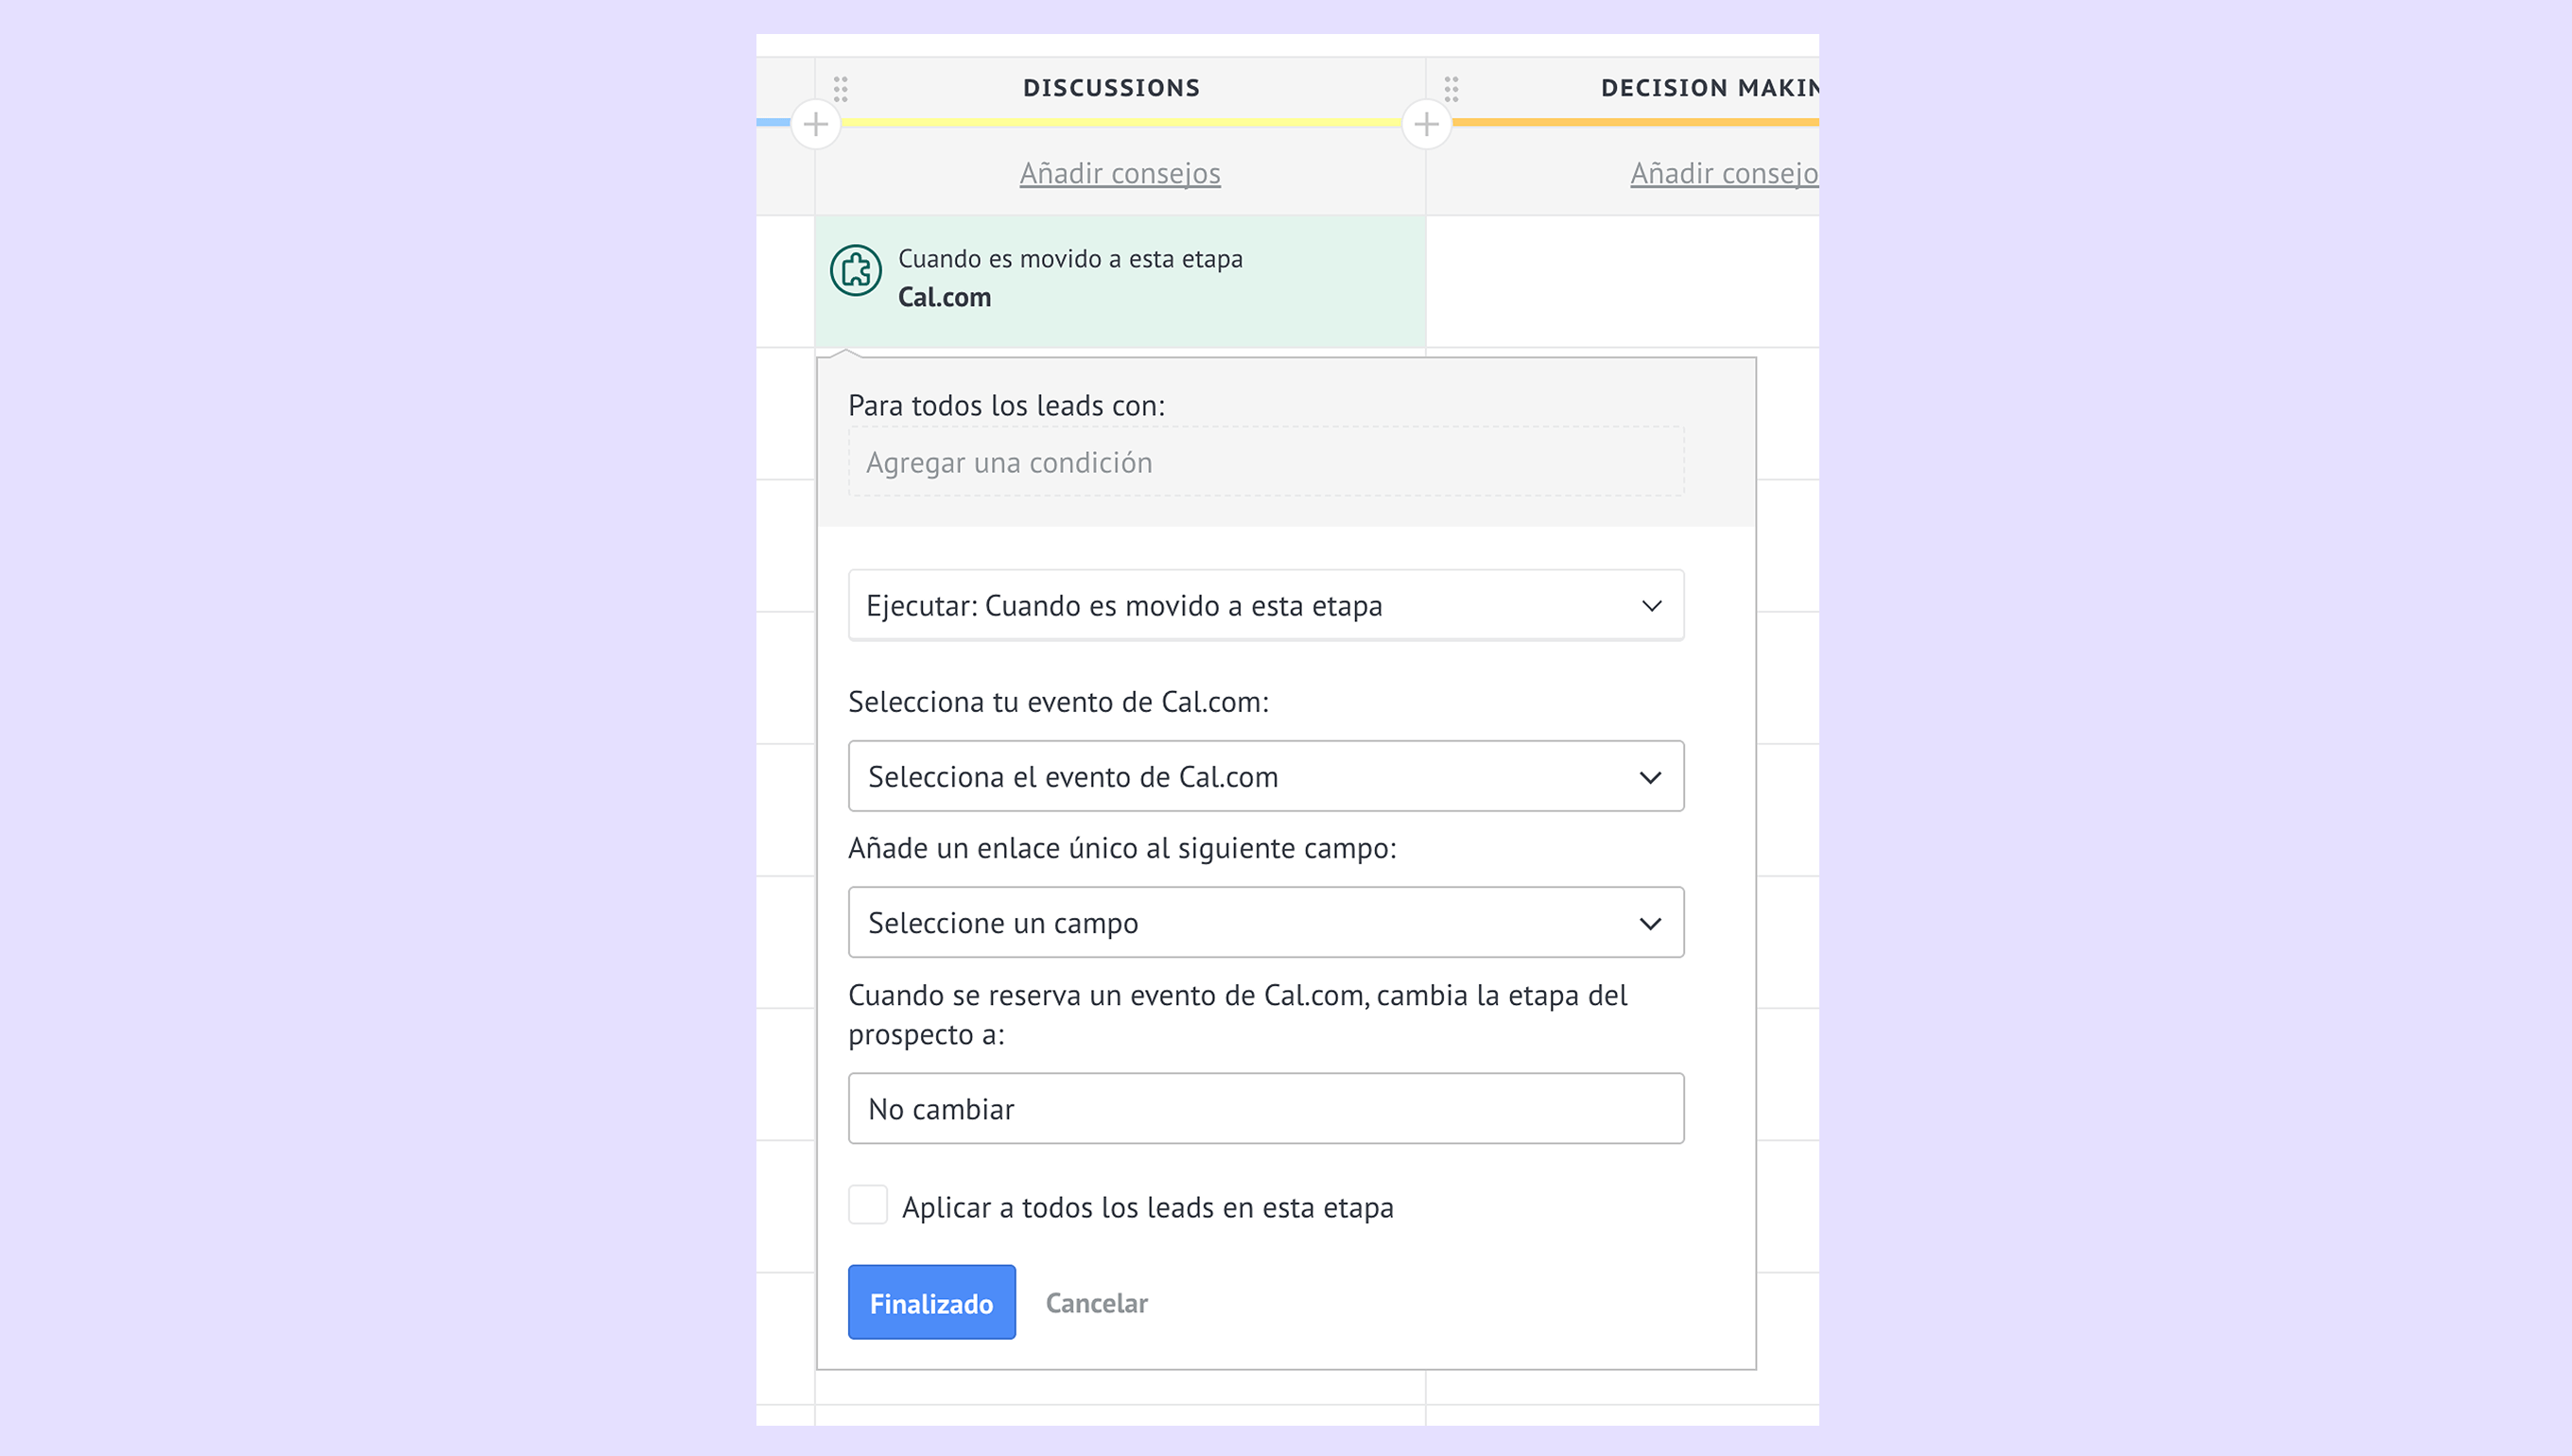
Task: Click the Cal.com puzzle piece icon
Action: click(855, 270)
